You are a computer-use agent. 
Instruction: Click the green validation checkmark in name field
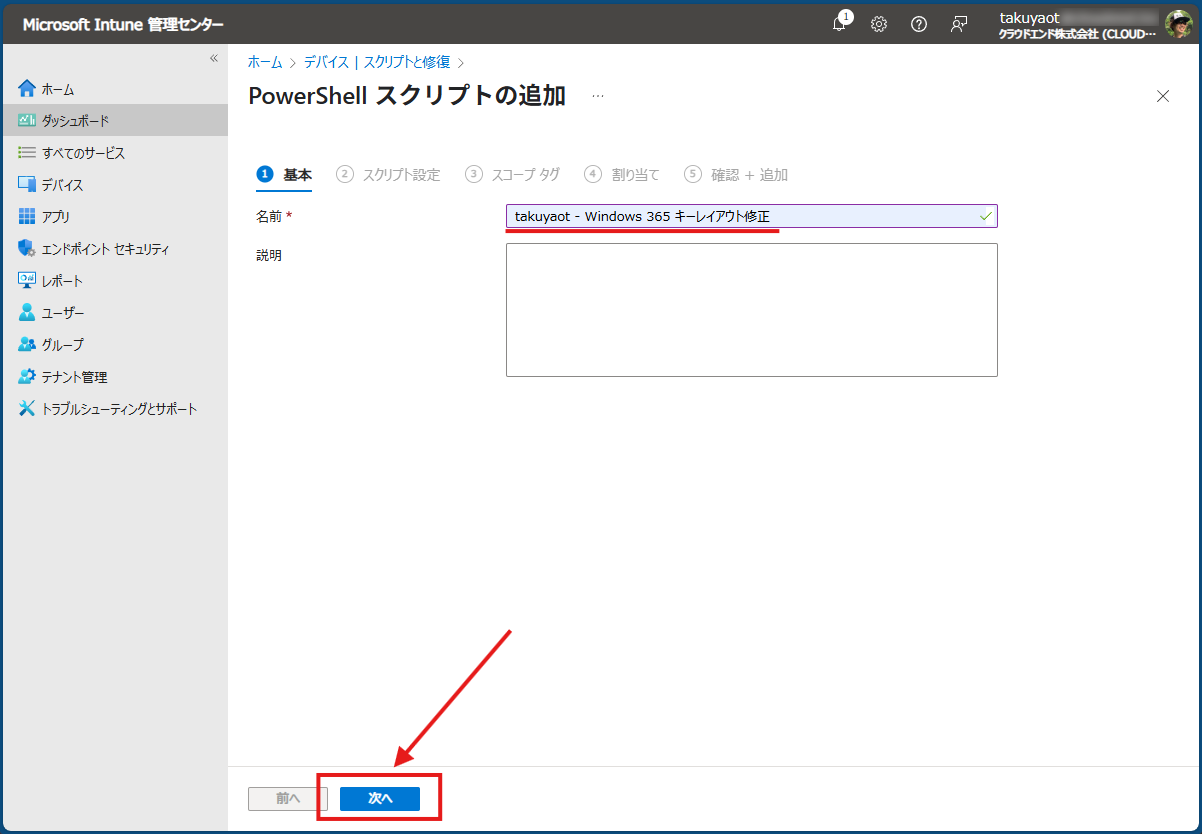tap(986, 216)
